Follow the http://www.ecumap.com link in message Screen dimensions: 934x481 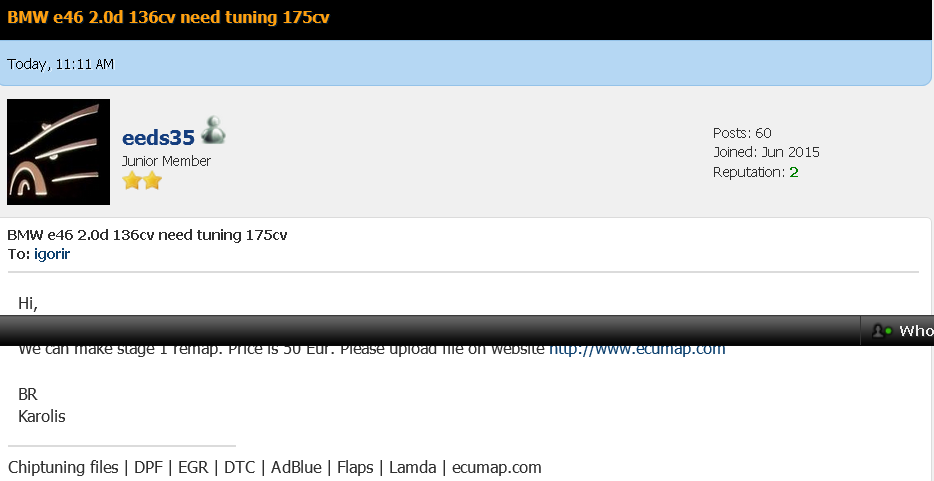[637, 349]
